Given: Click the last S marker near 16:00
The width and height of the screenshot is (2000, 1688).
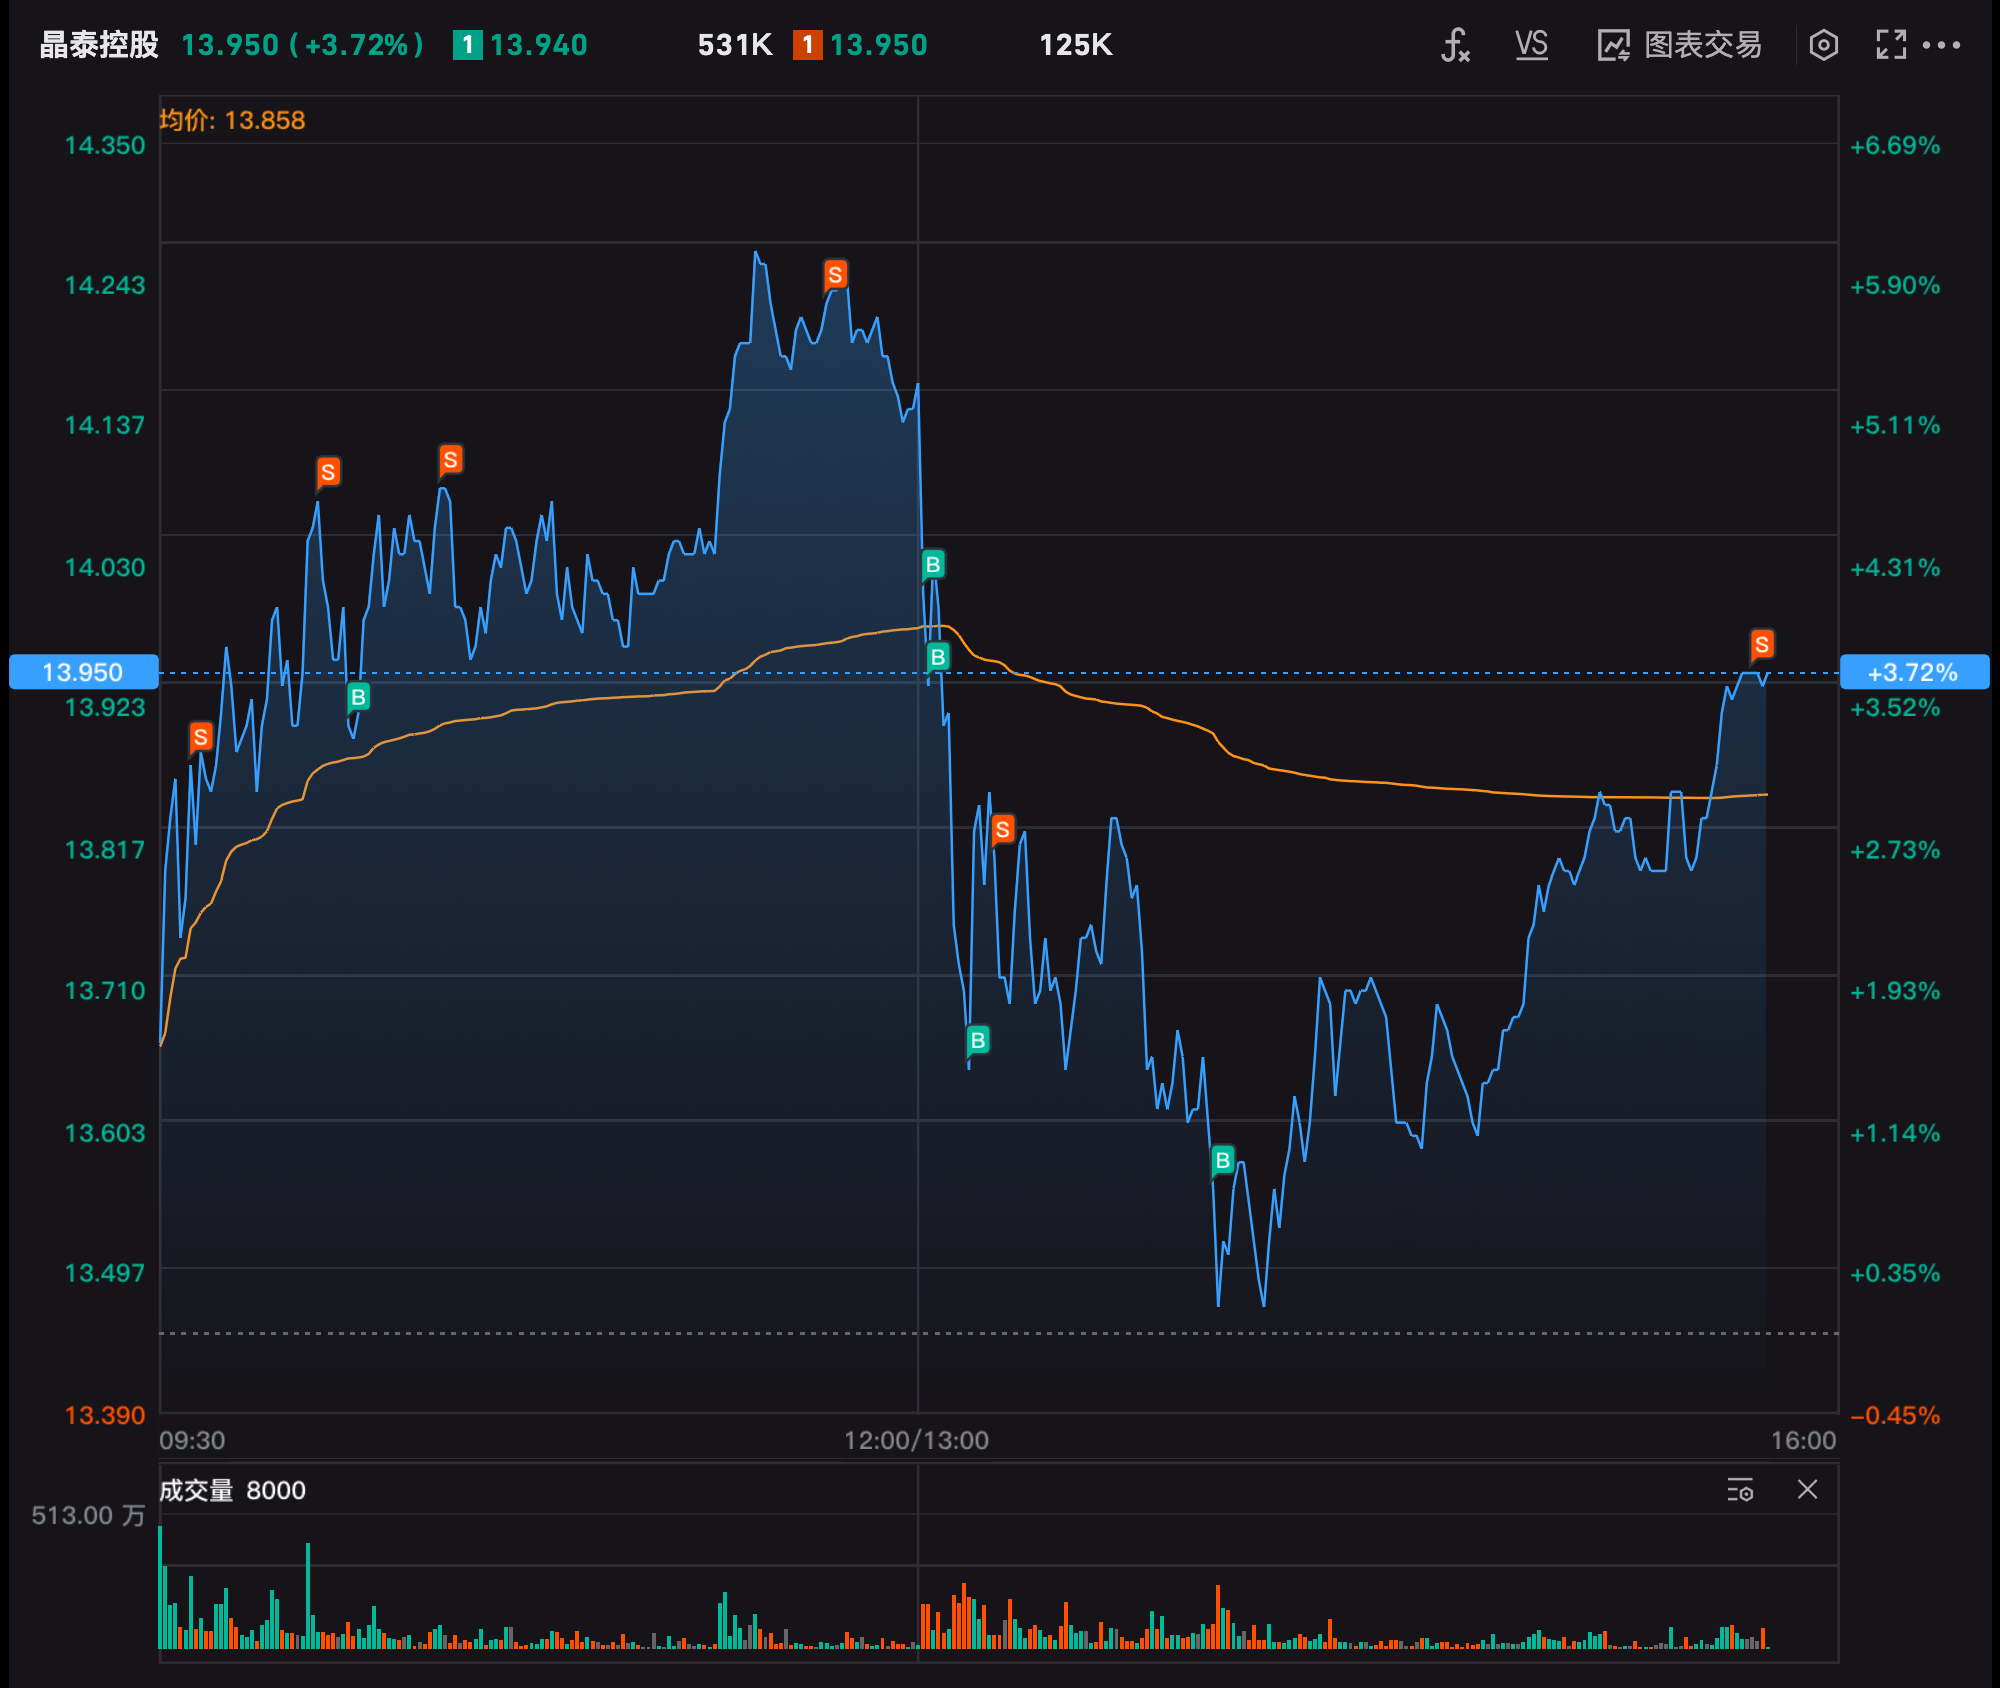Looking at the screenshot, I should coord(1762,644).
